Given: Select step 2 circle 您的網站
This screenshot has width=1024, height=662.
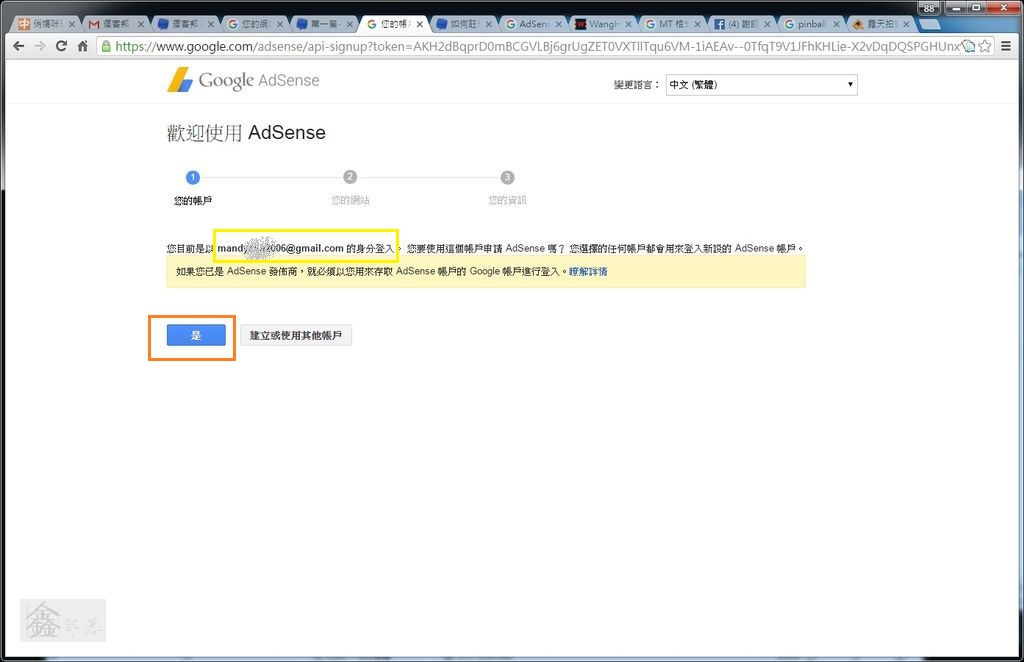Looking at the screenshot, I should pos(350,177).
